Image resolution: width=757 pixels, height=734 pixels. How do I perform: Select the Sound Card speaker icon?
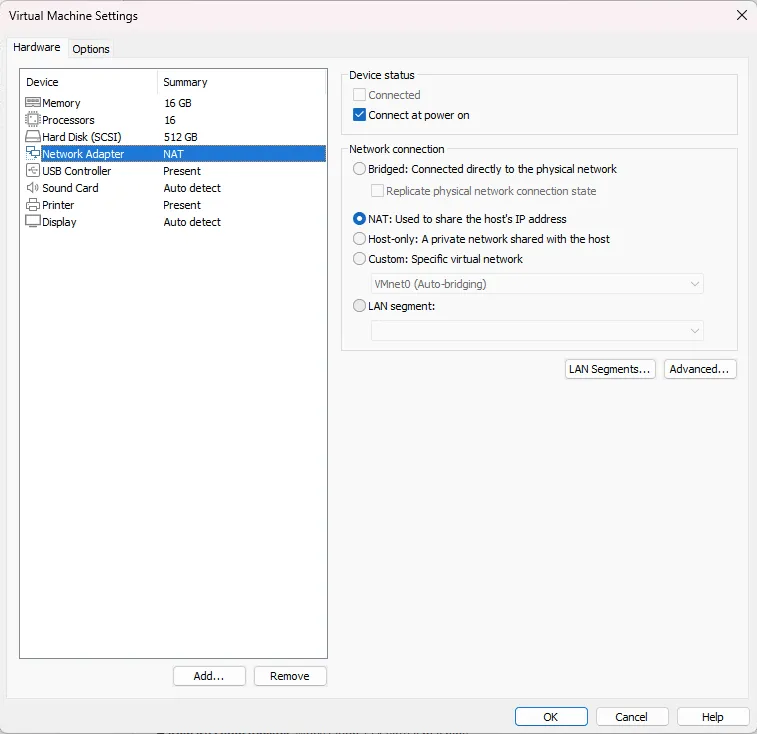click(32, 188)
